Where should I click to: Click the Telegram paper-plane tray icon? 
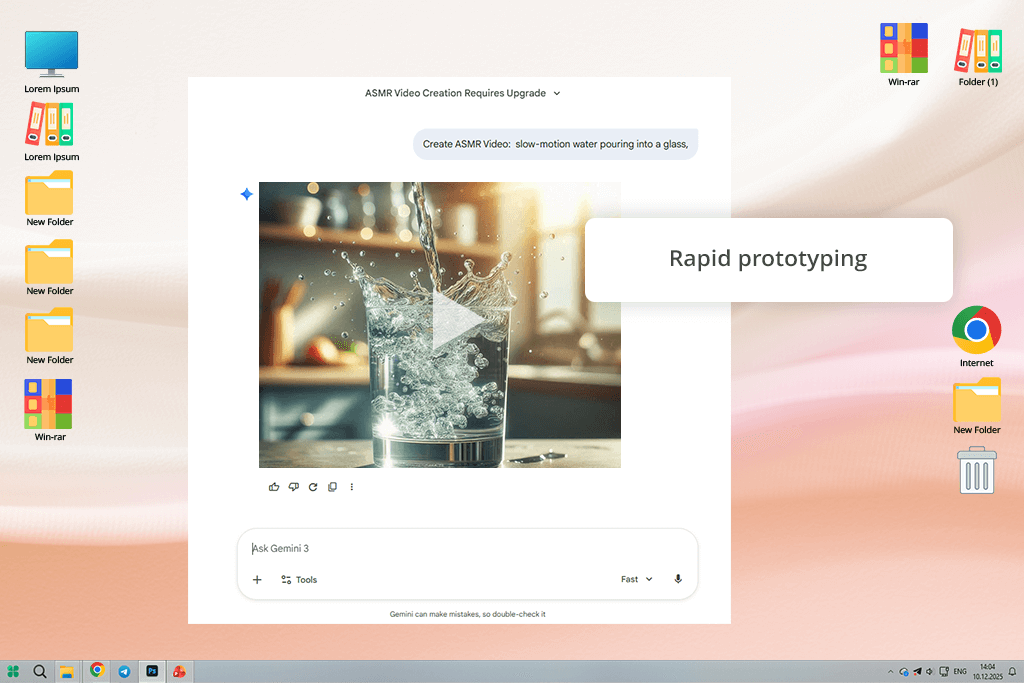(x=917, y=671)
